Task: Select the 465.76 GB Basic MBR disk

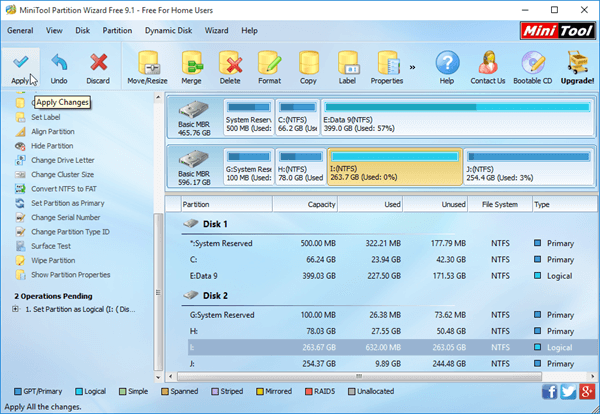Action: coord(194,117)
